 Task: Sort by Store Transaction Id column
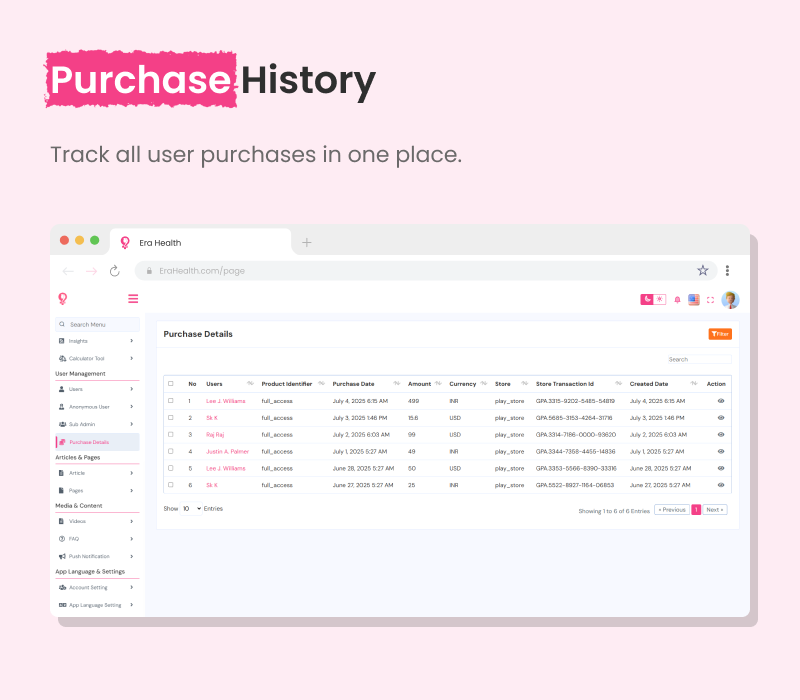(x=618, y=384)
